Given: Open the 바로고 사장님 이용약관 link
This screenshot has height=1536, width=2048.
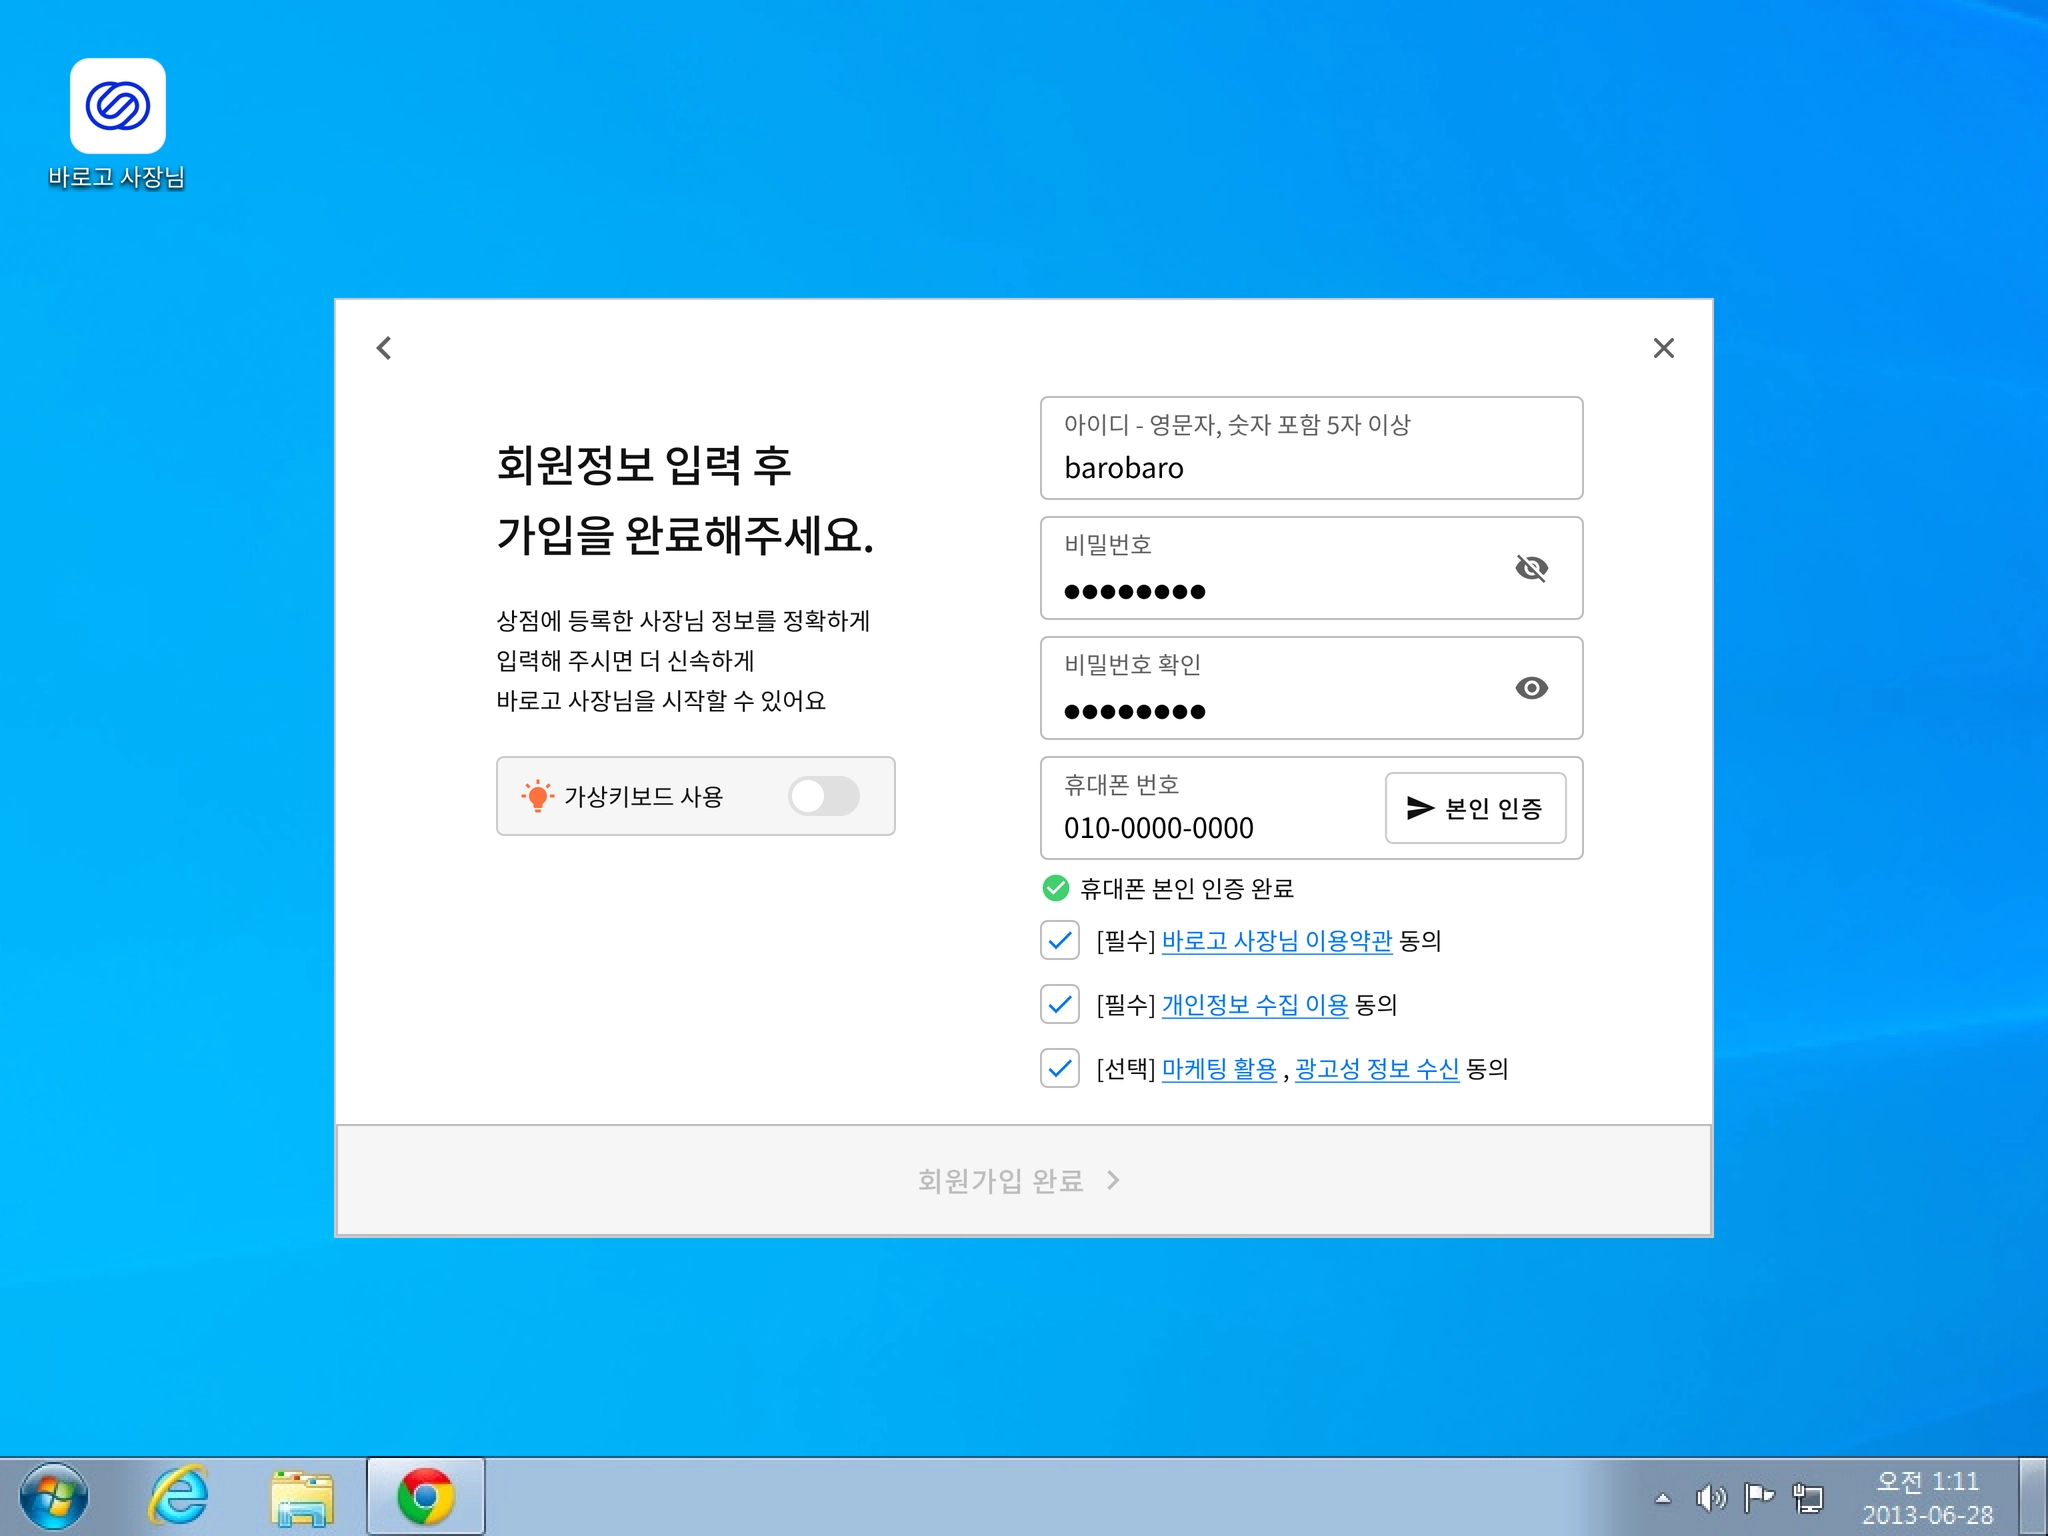Looking at the screenshot, I should tap(1276, 941).
